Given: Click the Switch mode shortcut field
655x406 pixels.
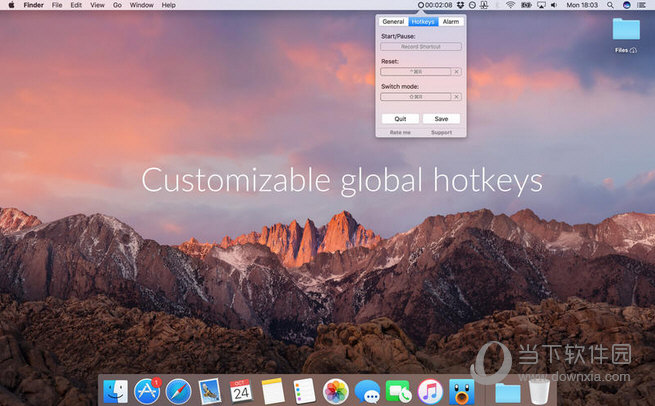Looking at the screenshot, I should coord(416,96).
